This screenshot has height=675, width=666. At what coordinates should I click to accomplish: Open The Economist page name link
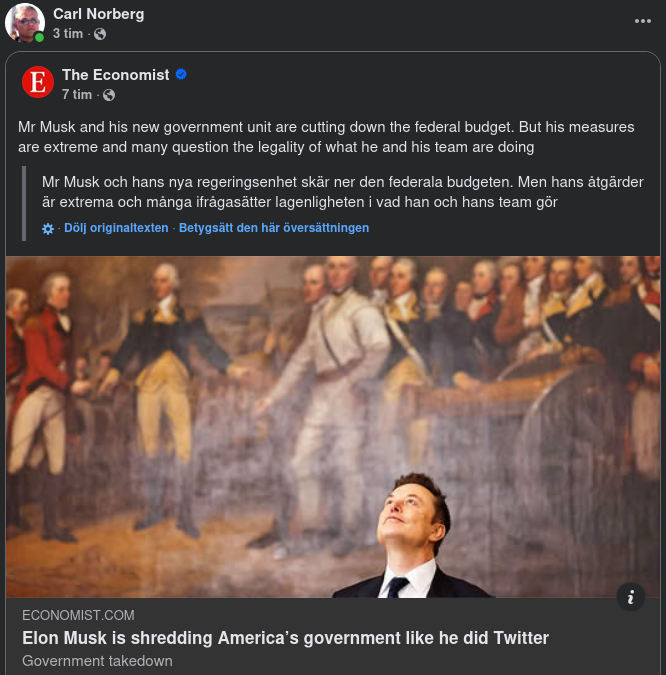(x=115, y=75)
